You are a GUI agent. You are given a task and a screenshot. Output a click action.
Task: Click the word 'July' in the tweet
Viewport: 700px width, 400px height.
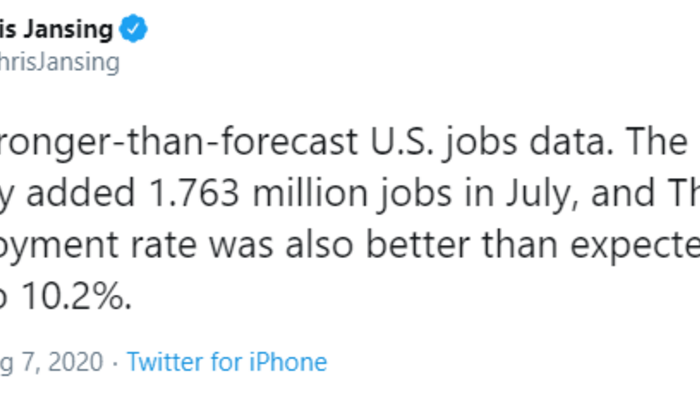pyautogui.click(x=545, y=194)
